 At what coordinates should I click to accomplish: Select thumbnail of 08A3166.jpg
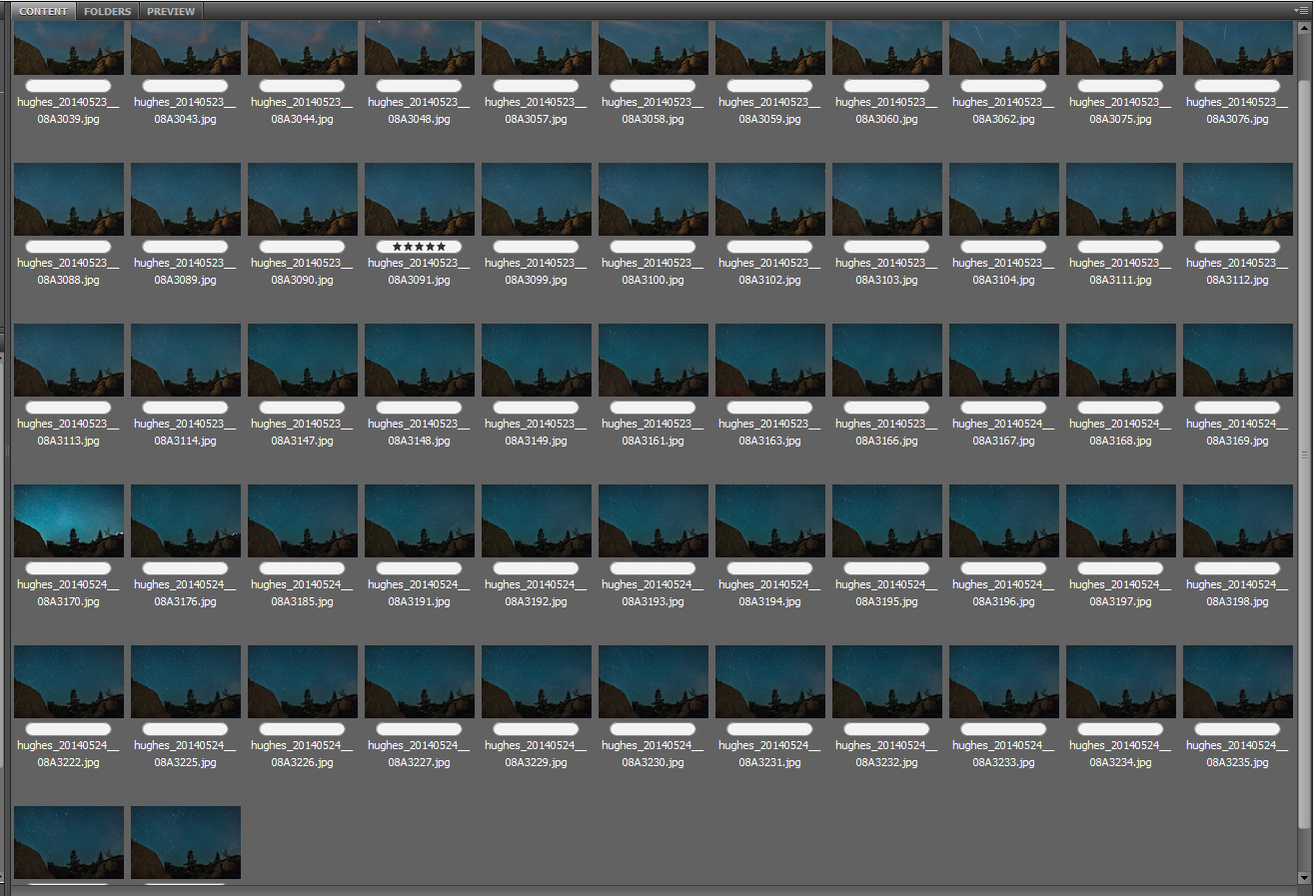click(x=887, y=360)
